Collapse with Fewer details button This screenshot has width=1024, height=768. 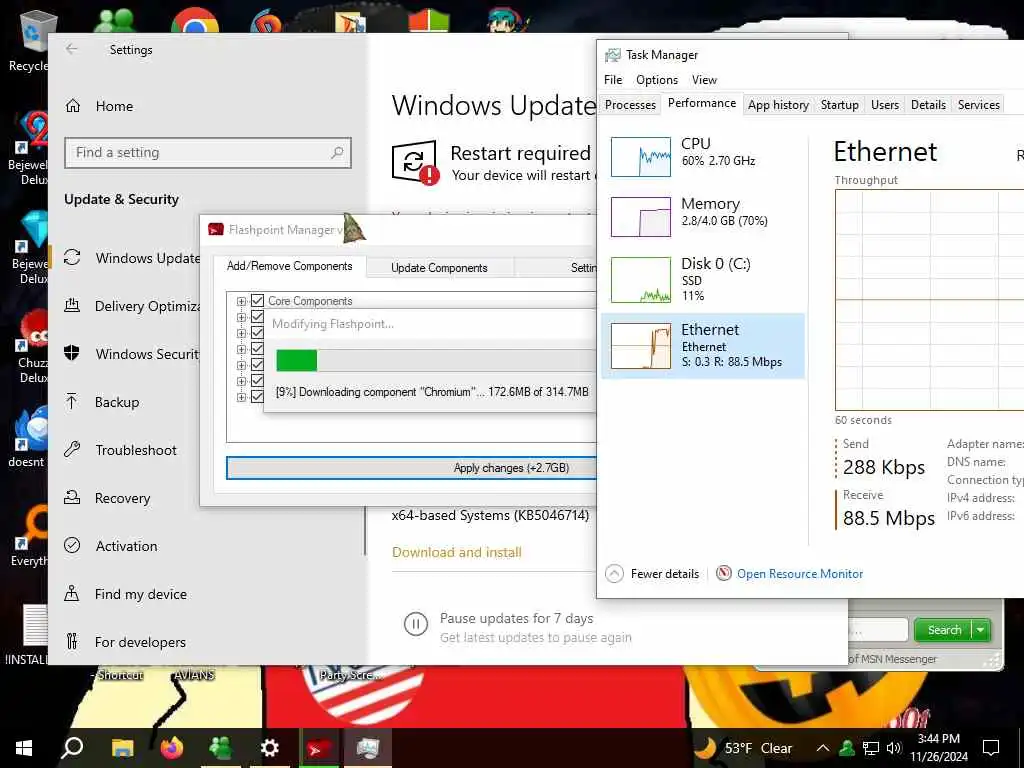pyautogui.click(x=652, y=573)
